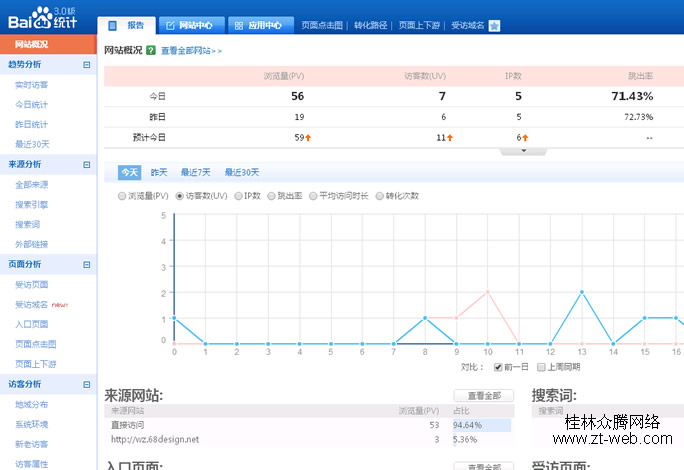
Task: Click the green help question-mark icon
Action: pos(151,50)
